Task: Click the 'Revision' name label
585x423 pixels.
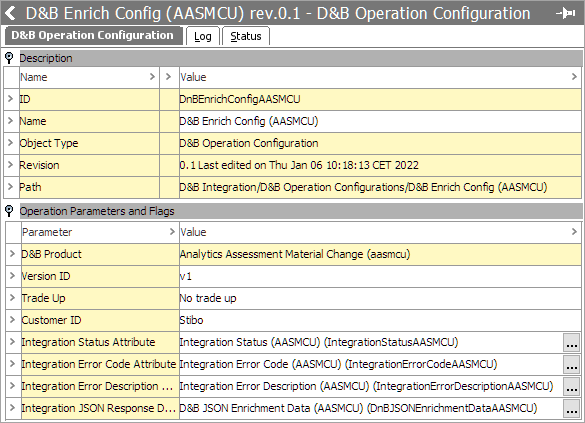Action: [39, 165]
